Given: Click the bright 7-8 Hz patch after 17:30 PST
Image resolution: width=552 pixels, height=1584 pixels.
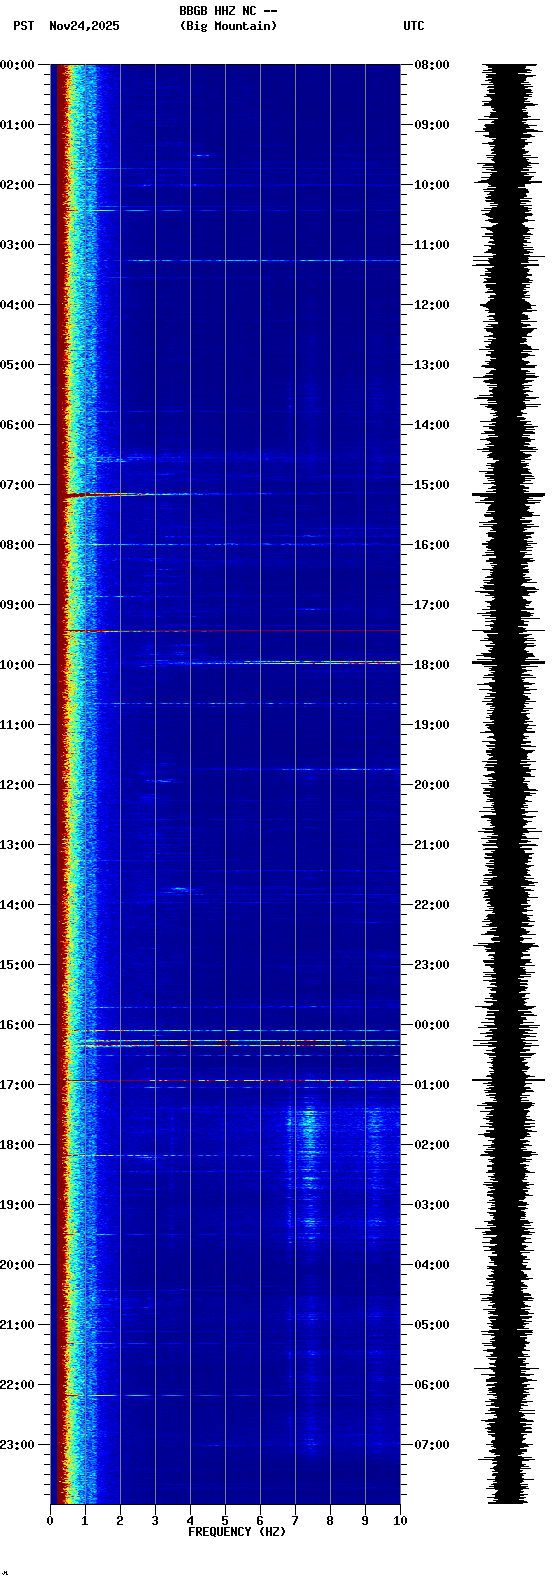Looking at the screenshot, I should coord(308,1130).
